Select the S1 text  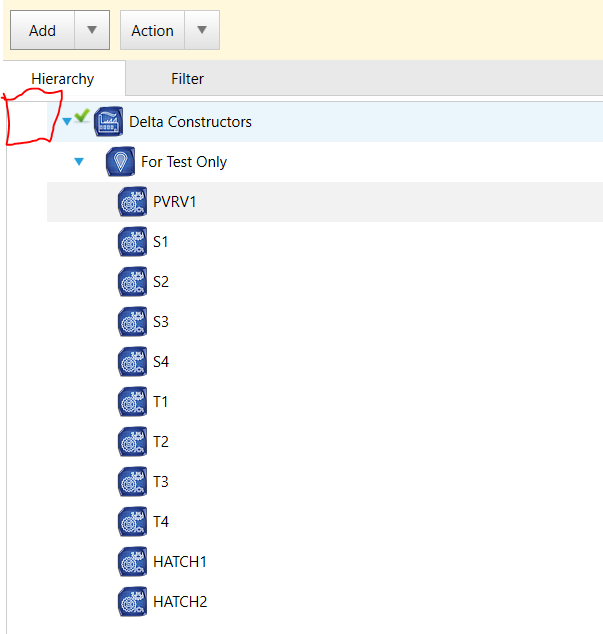click(161, 241)
